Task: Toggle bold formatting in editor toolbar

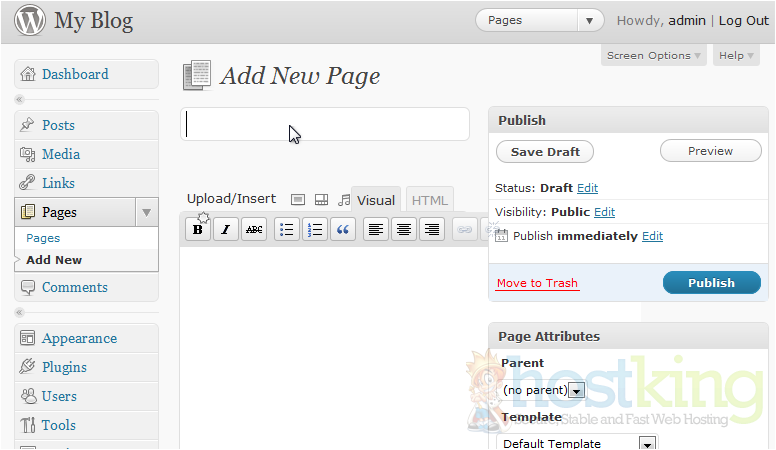Action: point(198,230)
